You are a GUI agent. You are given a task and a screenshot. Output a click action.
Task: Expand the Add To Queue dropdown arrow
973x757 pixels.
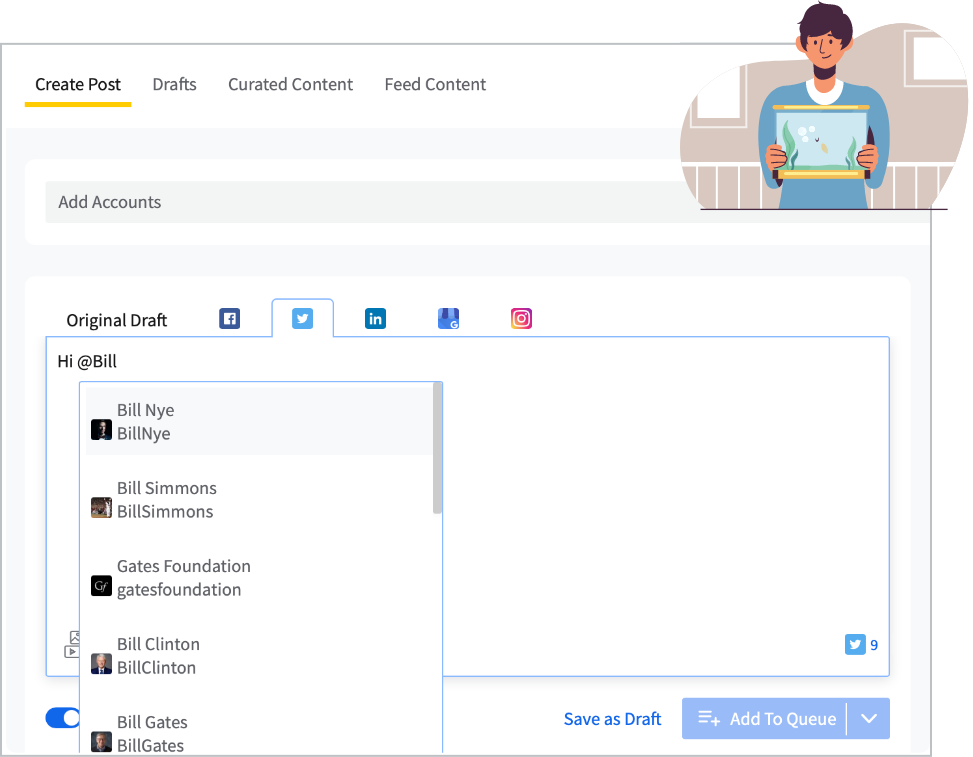point(869,719)
